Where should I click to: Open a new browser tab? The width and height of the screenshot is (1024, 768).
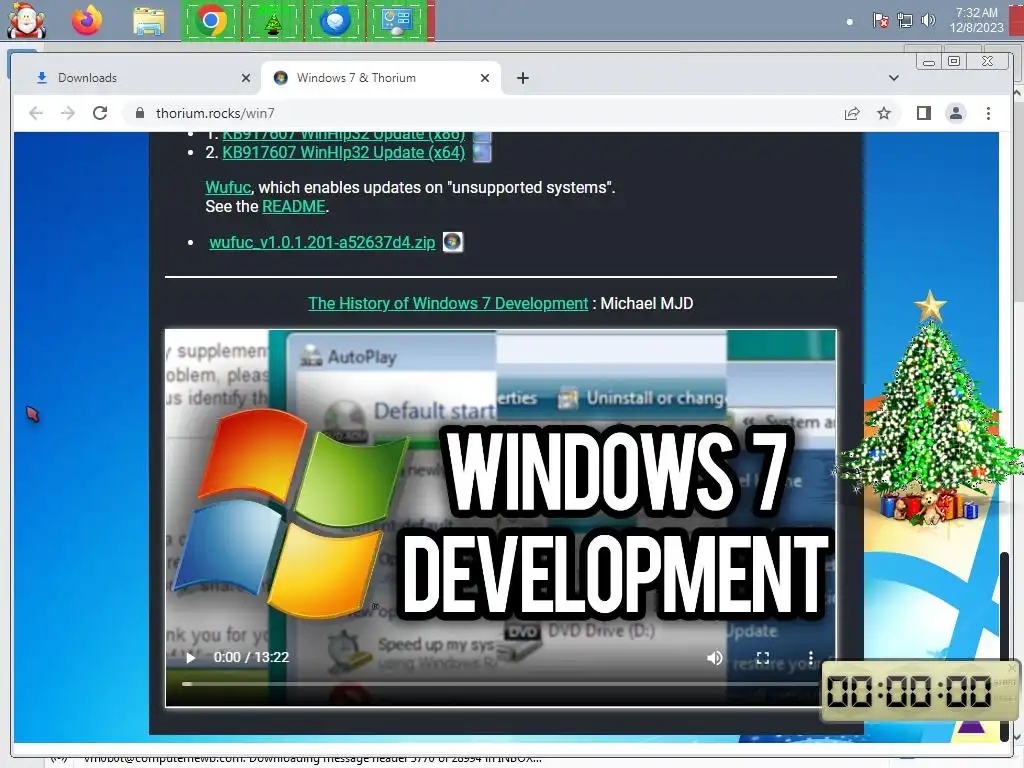point(522,78)
